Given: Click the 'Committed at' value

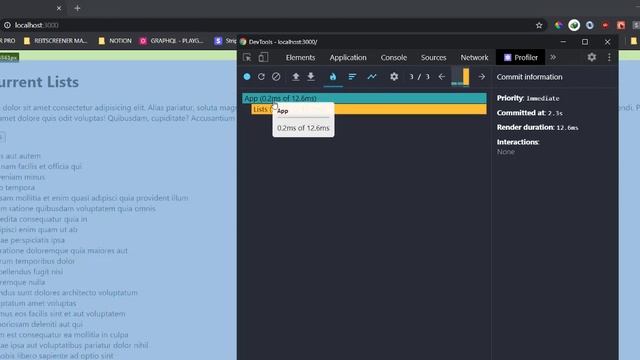Looking at the screenshot, I should click(555, 113).
